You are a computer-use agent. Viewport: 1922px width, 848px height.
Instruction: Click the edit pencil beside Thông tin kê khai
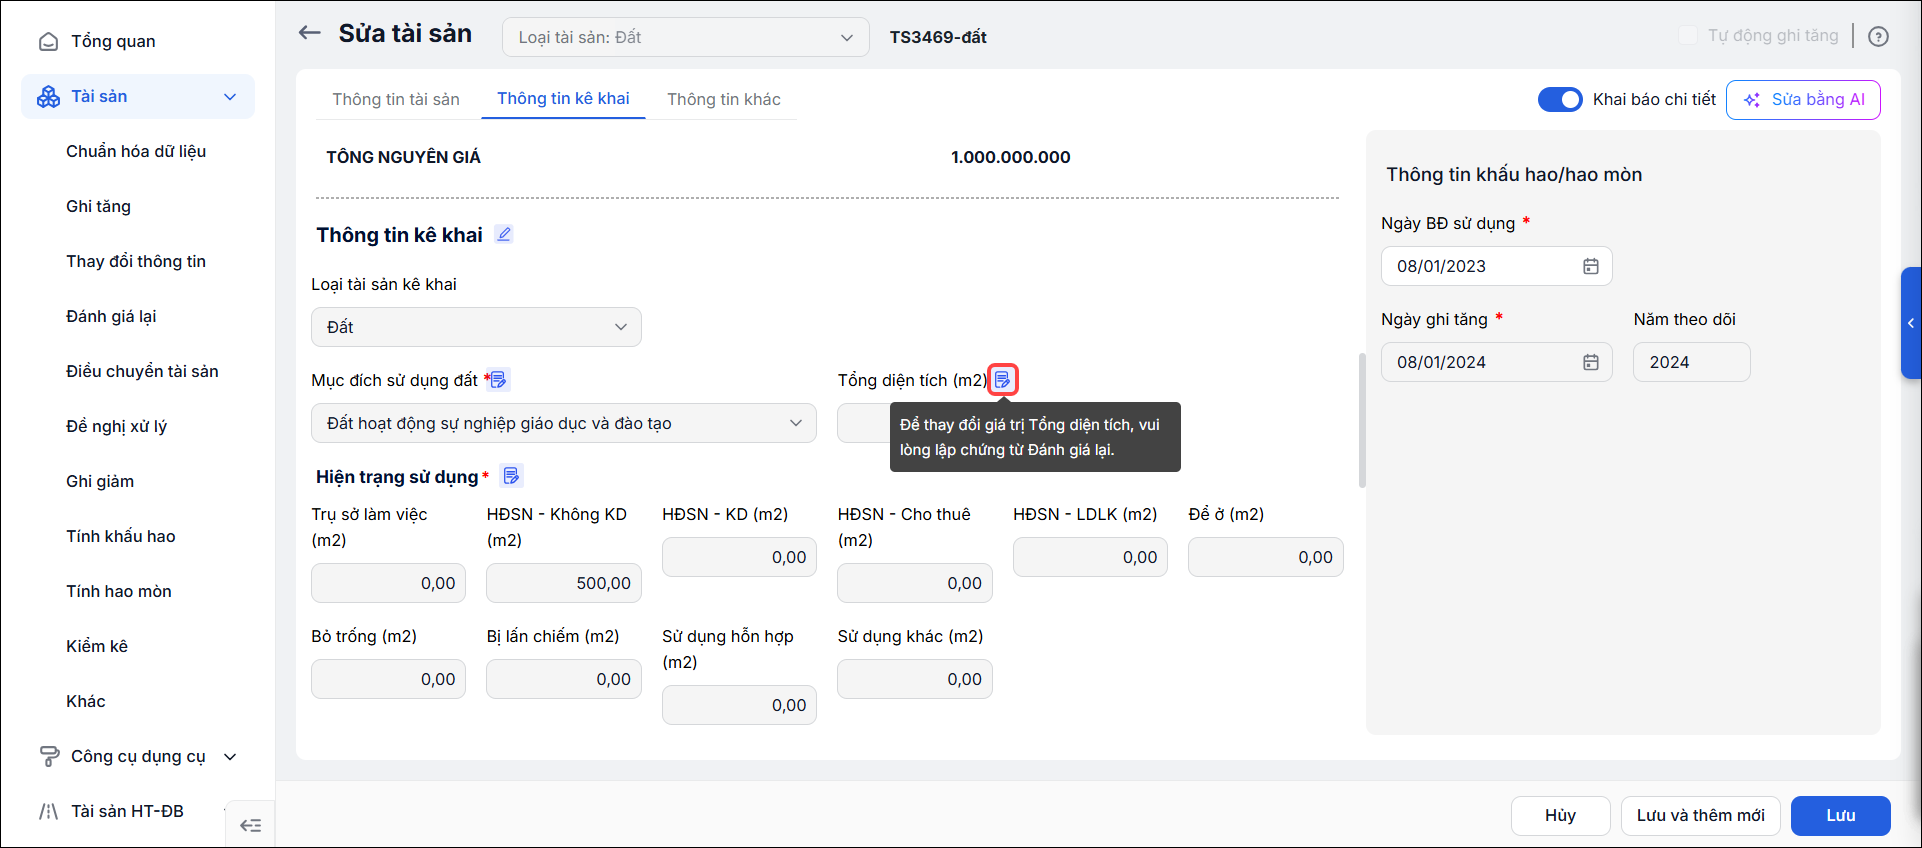pyautogui.click(x=504, y=234)
